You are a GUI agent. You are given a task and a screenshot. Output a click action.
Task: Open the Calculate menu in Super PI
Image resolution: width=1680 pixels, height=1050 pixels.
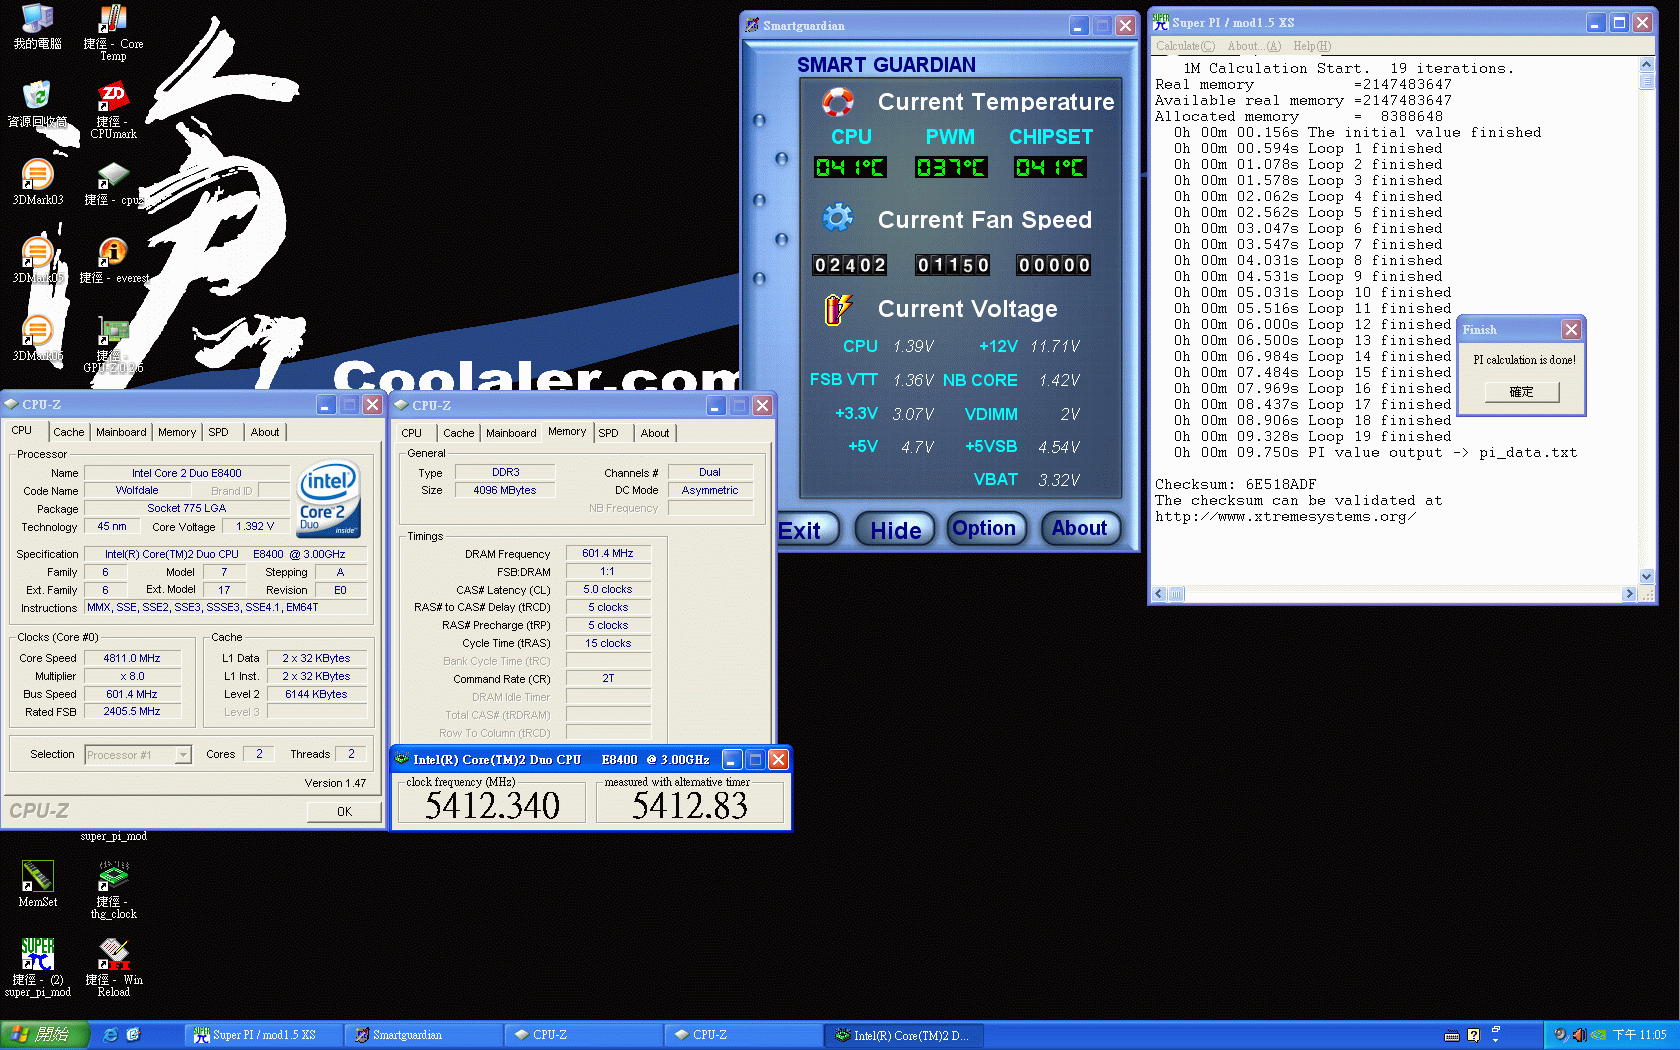tap(1184, 46)
